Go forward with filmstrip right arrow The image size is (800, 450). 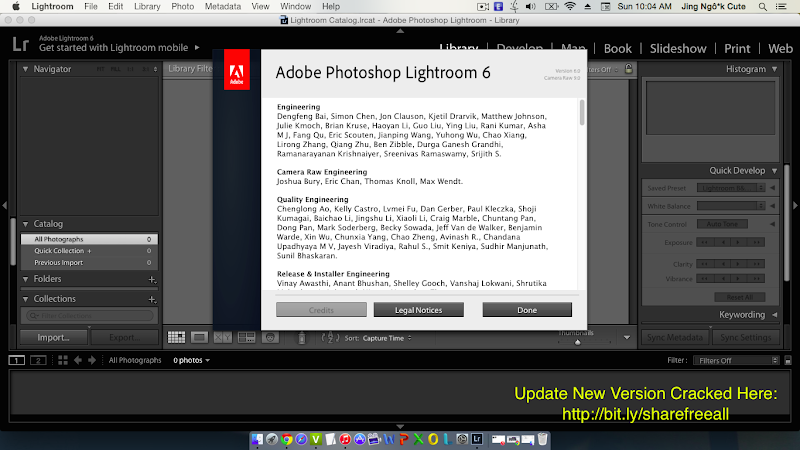(x=92, y=360)
